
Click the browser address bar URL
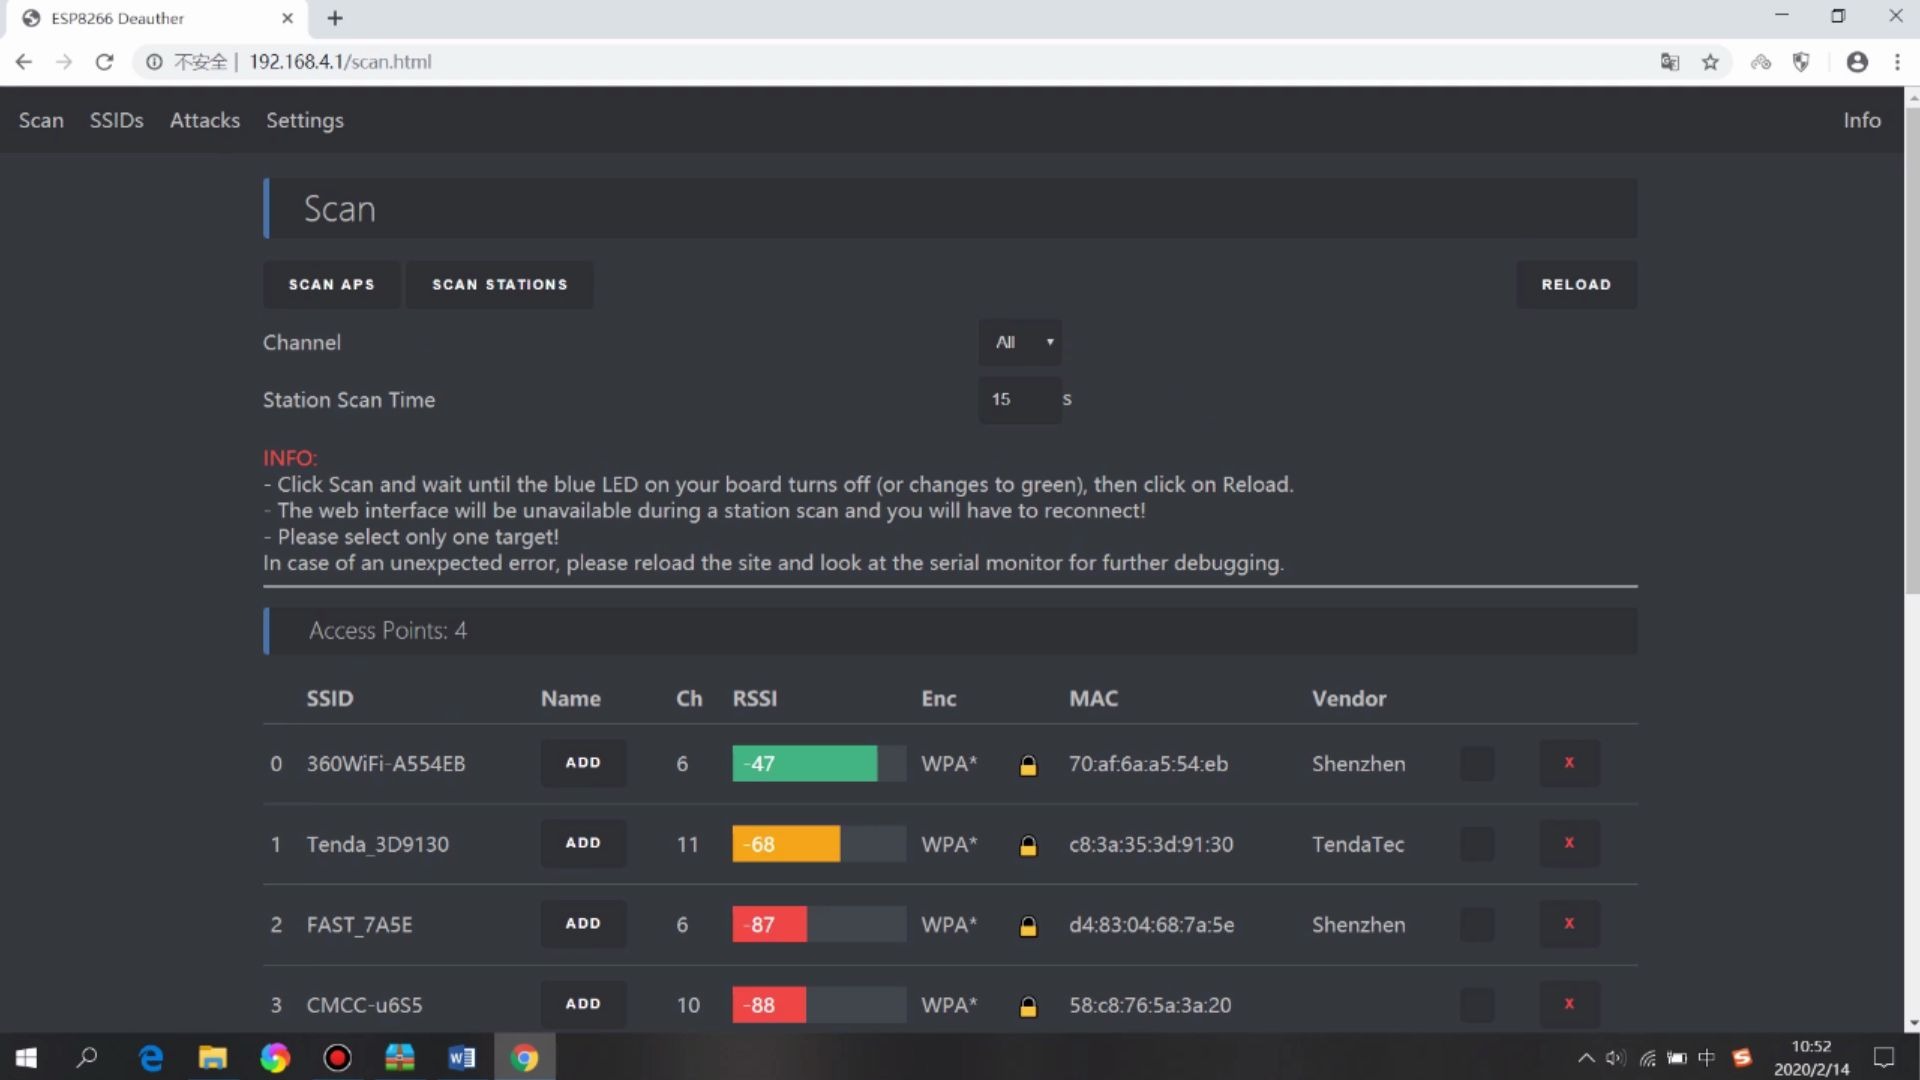pos(340,62)
